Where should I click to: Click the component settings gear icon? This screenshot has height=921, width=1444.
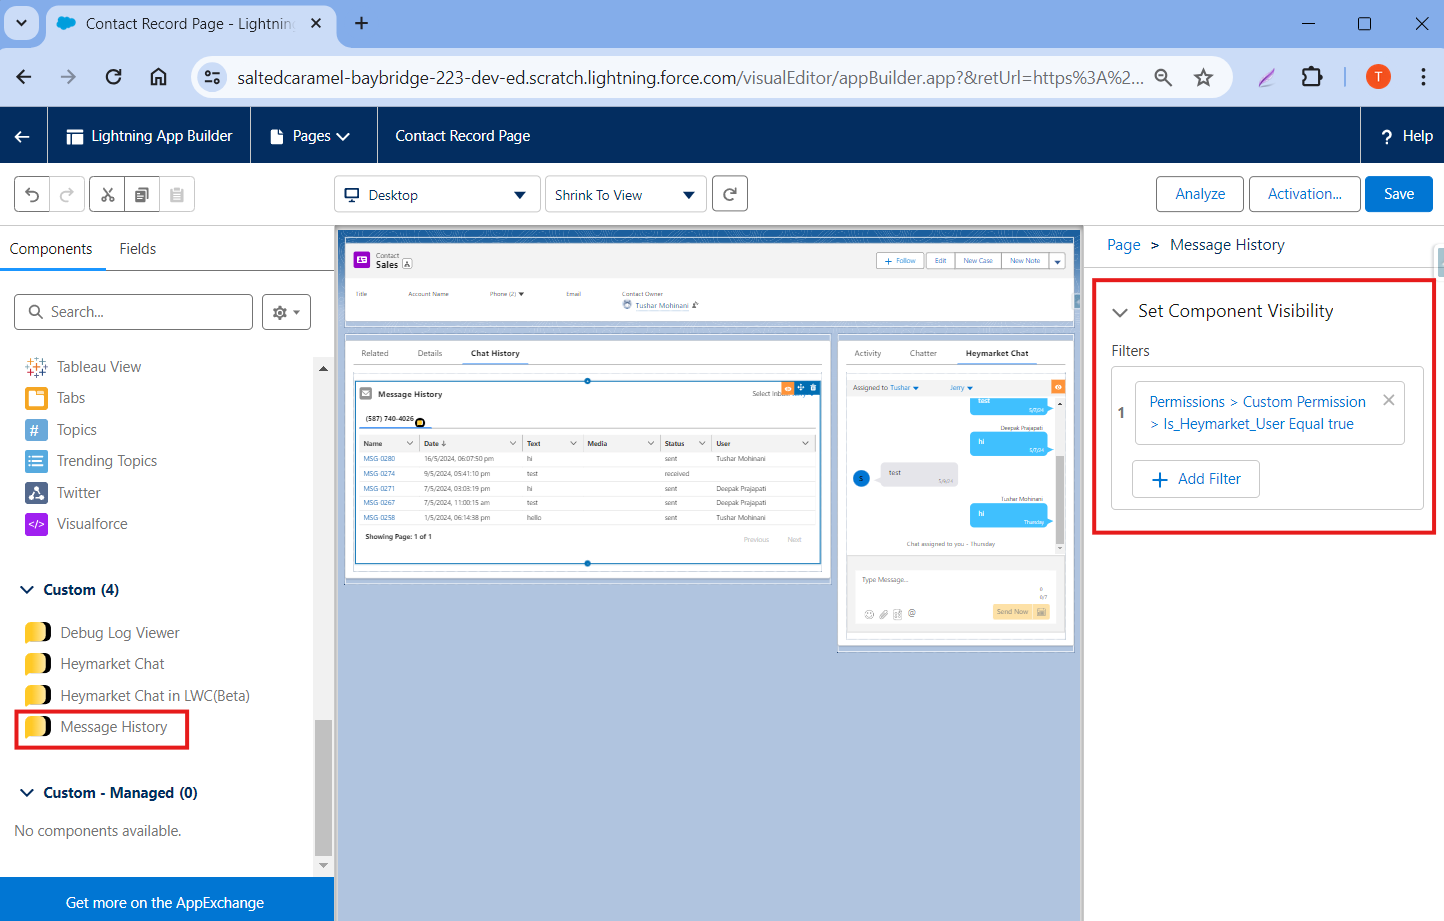pos(286,312)
